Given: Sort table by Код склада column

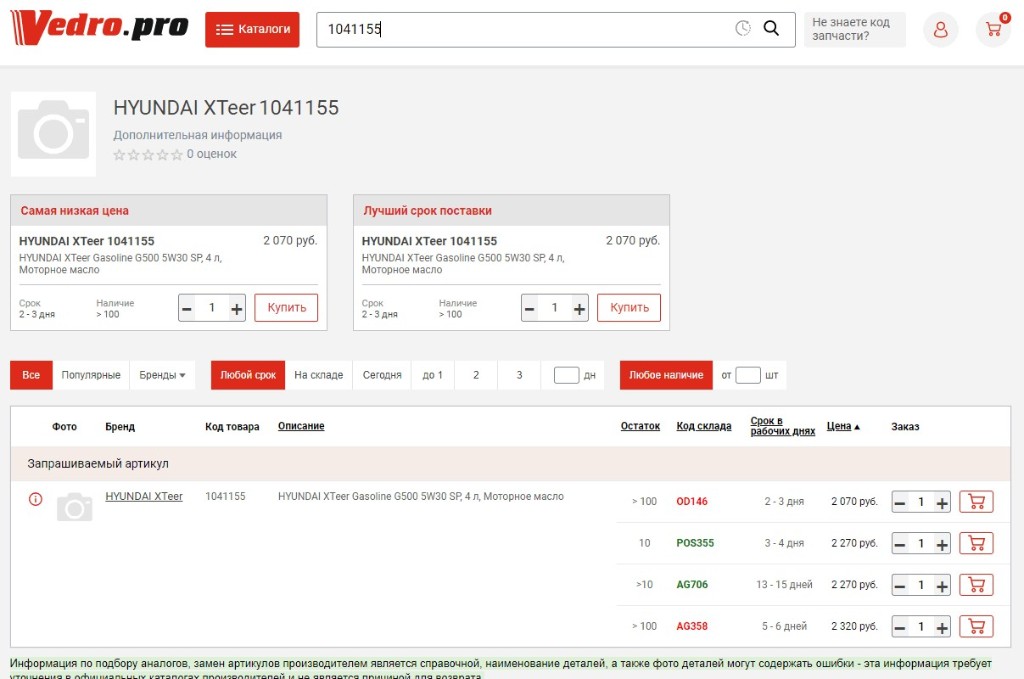Looking at the screenshot, I should click(x=704, y=426).
